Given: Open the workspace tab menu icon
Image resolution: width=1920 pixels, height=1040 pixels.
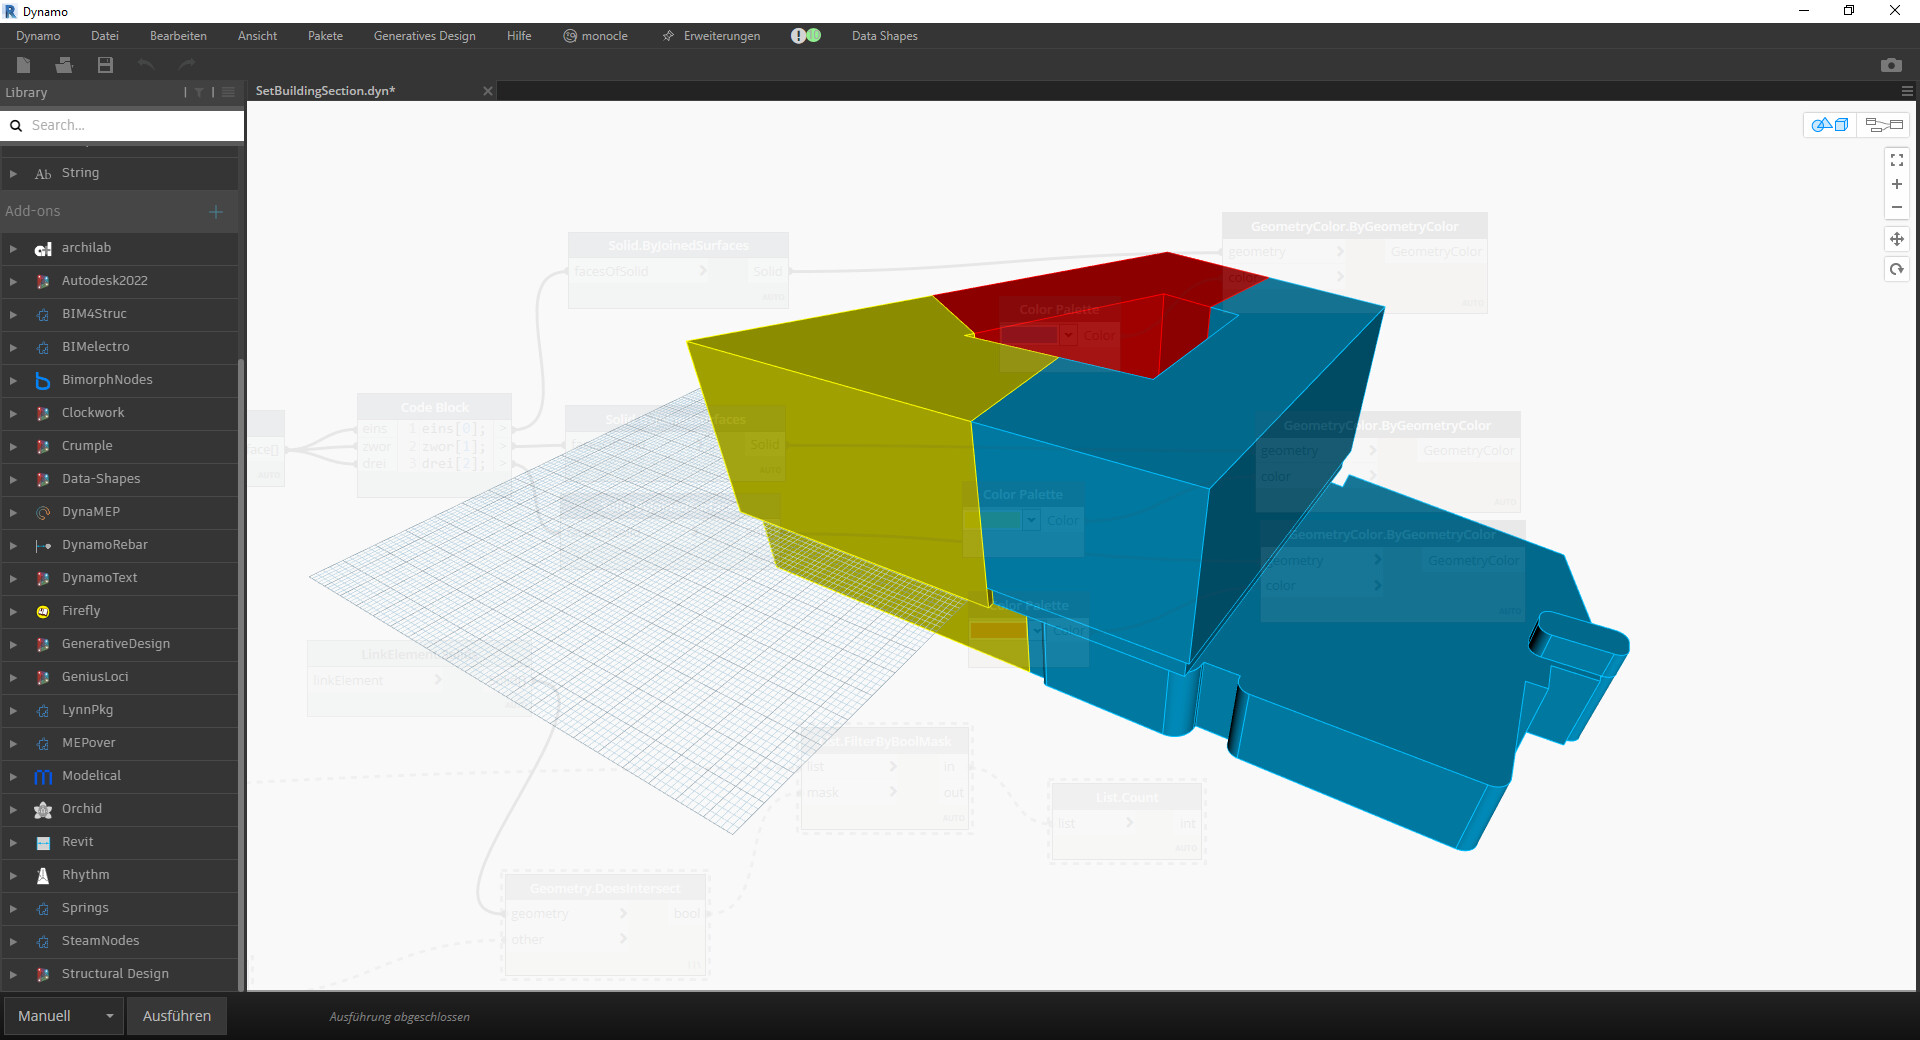Looking at the screenshot, I should coord(1907,91).
